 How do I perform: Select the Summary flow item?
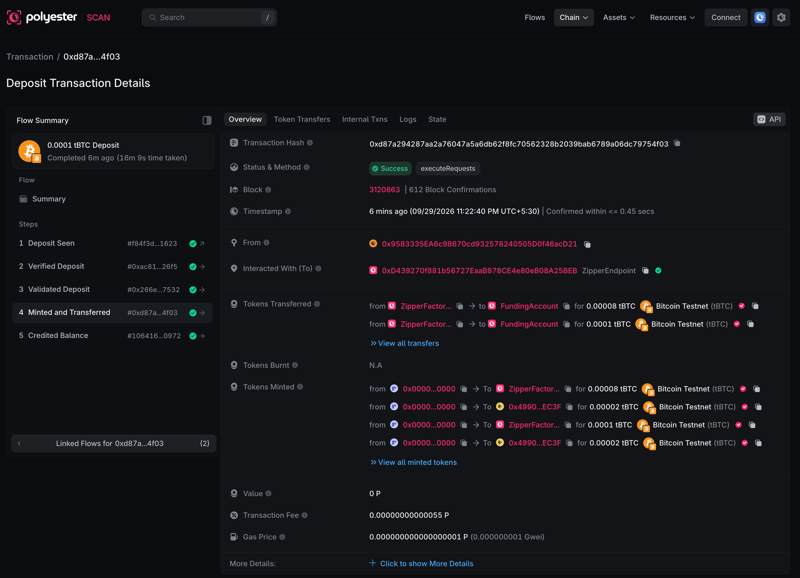tap(48, 199)
